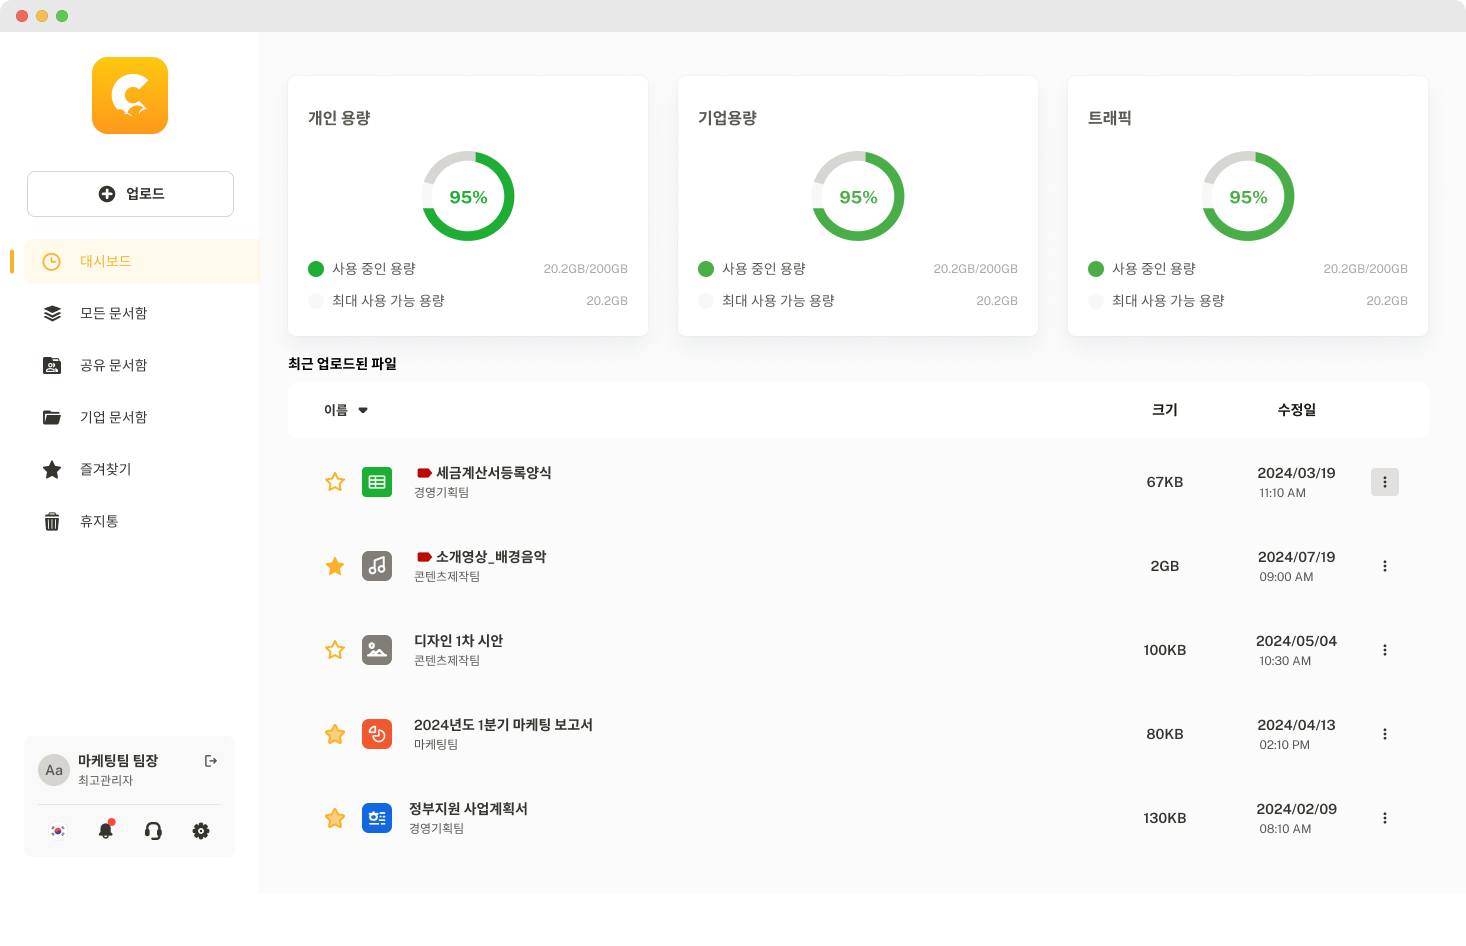Image resolution: width=1466 pixels, height=946 pixels.
Task: Open the 대시보드 menu item
Action: tap(142, 261)
